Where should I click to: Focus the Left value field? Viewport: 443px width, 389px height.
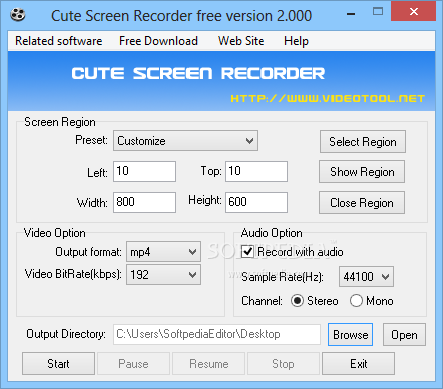(x=144, y=171)
